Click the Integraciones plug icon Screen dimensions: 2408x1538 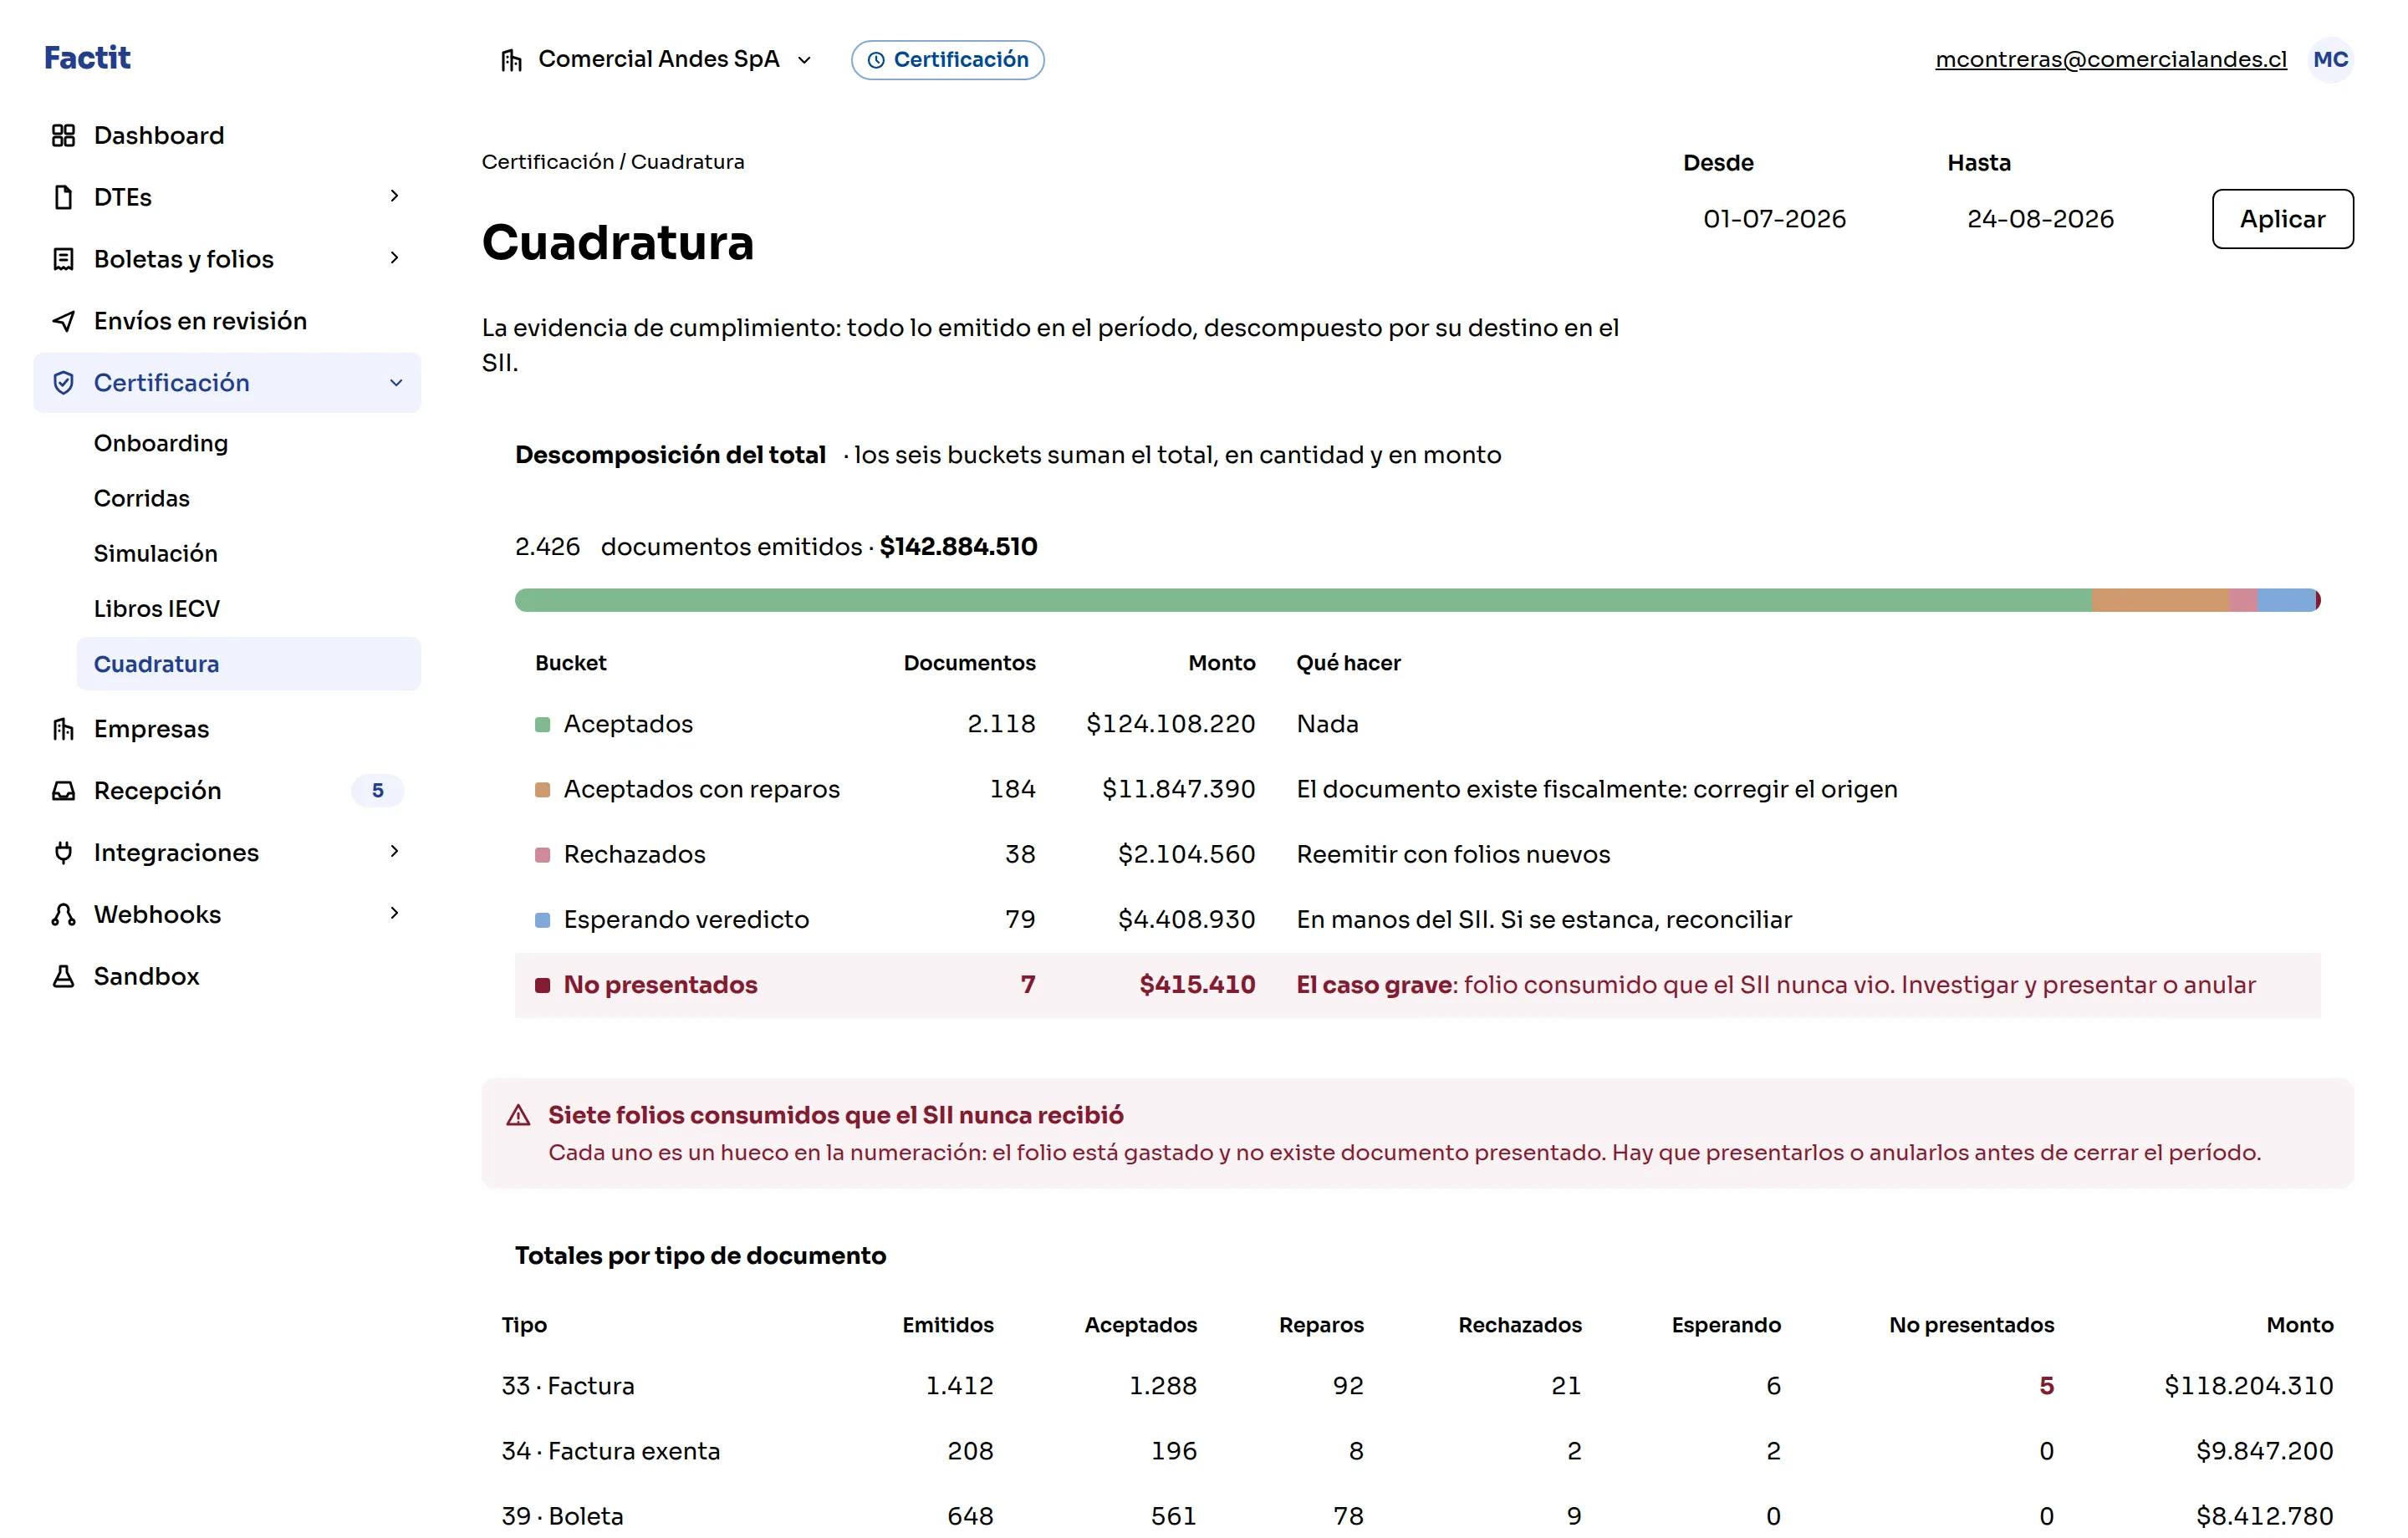pos(63,853)
